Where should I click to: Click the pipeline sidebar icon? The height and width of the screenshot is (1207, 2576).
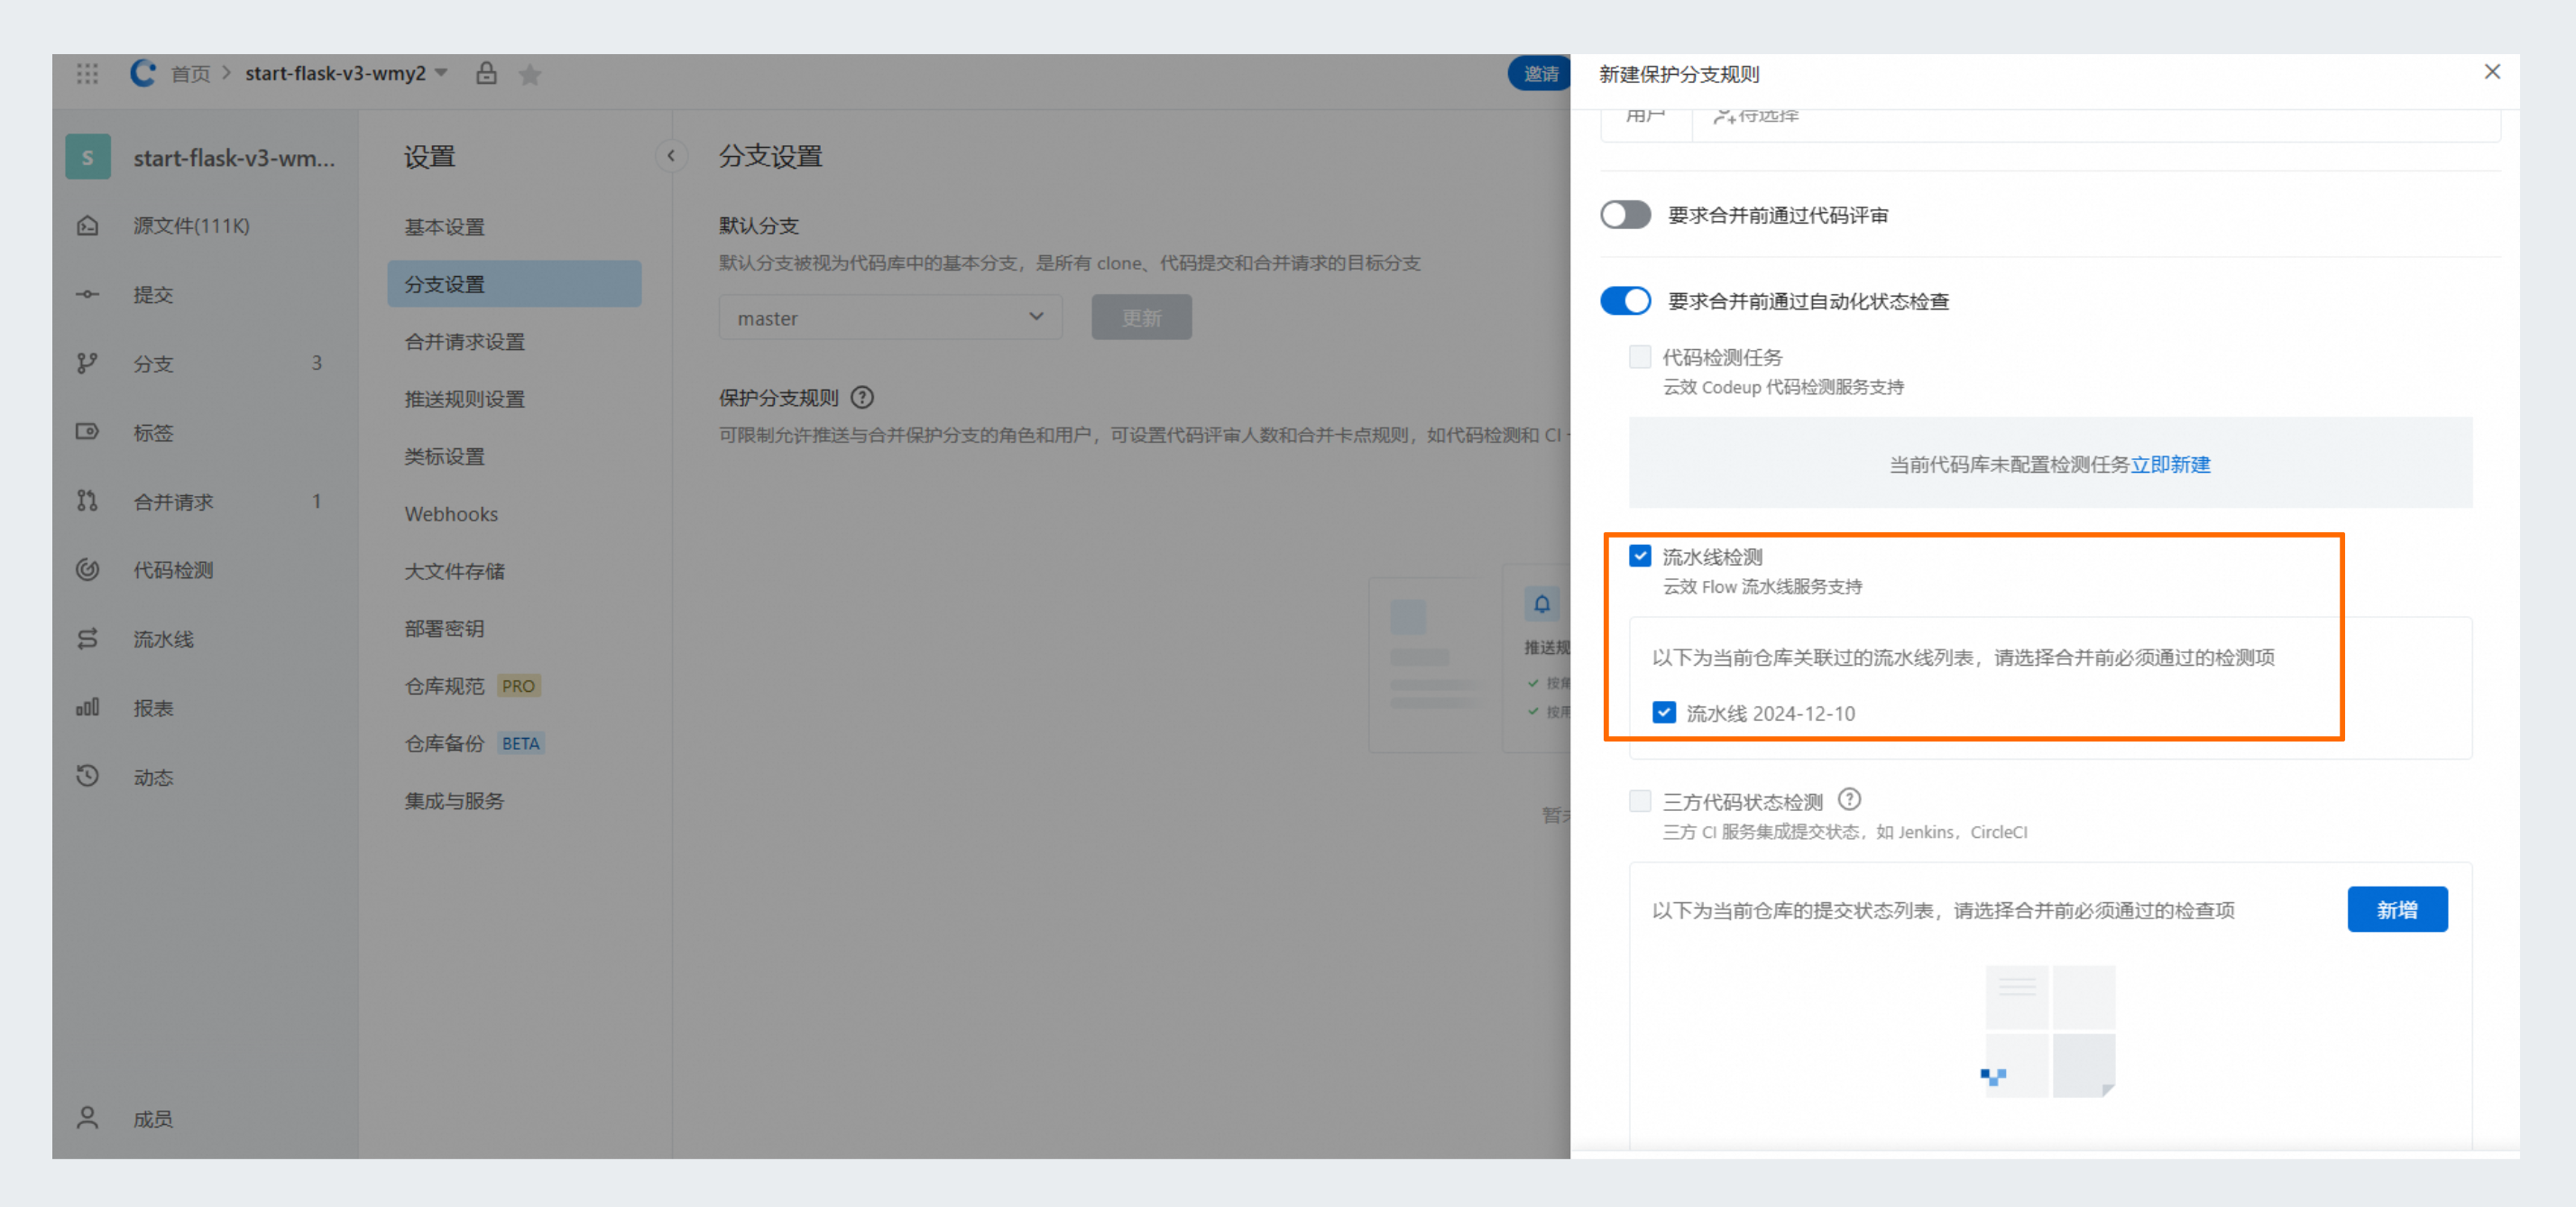coord(88,639)
